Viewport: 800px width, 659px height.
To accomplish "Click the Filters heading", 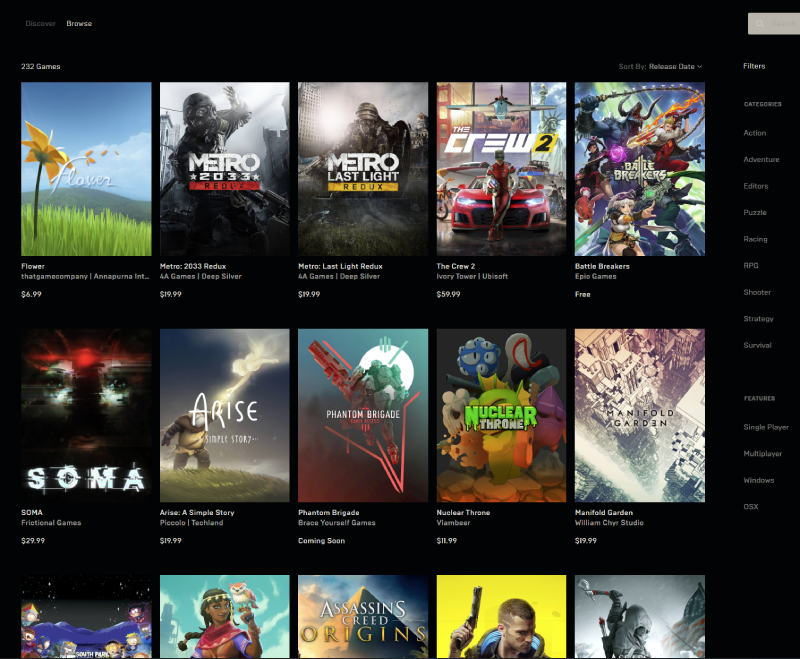I will click(x=754, y=66).
